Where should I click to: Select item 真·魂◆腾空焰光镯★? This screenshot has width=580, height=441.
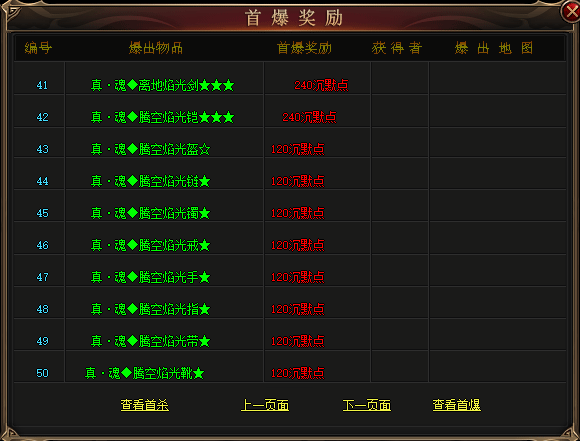click(x=151, y=213)
